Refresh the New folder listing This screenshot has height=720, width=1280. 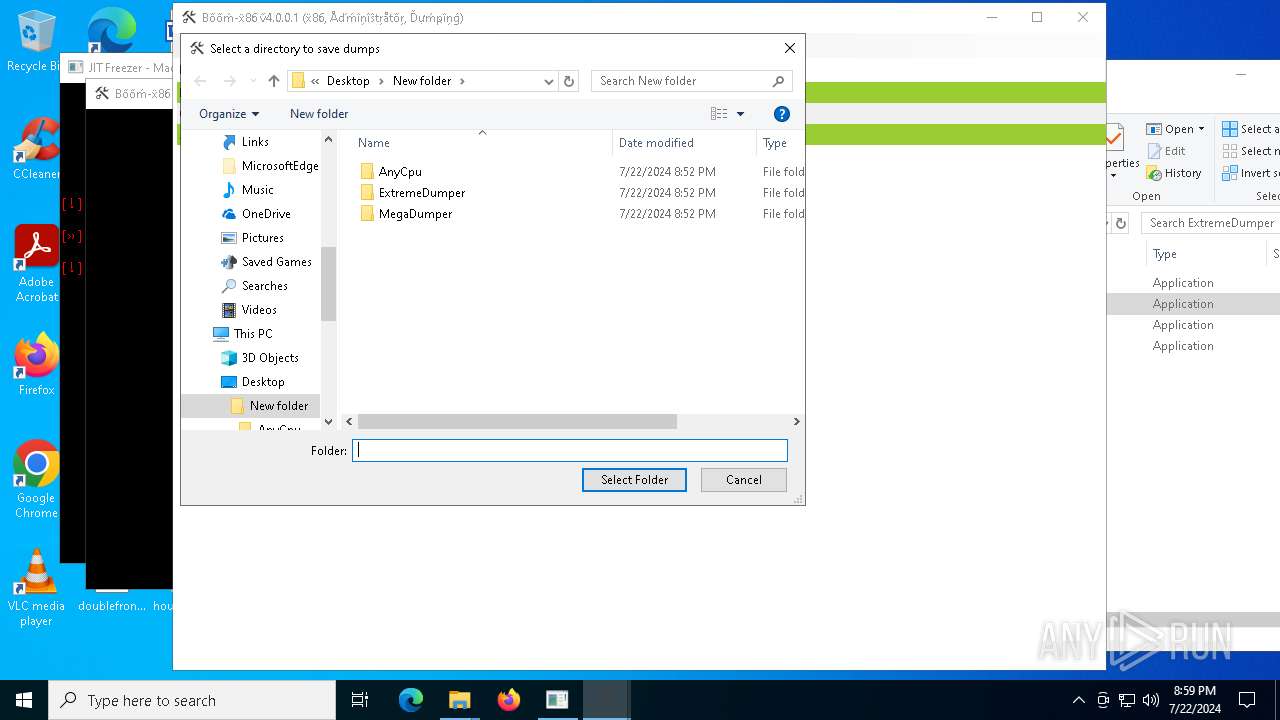(569, 81)
